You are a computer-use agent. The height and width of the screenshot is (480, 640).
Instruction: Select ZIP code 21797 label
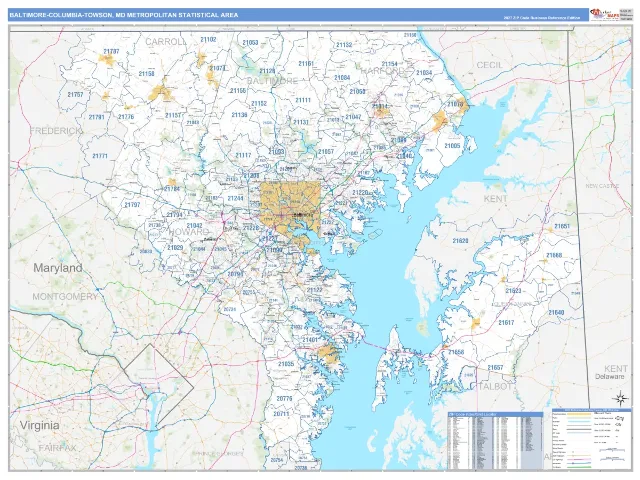[132, 205]
